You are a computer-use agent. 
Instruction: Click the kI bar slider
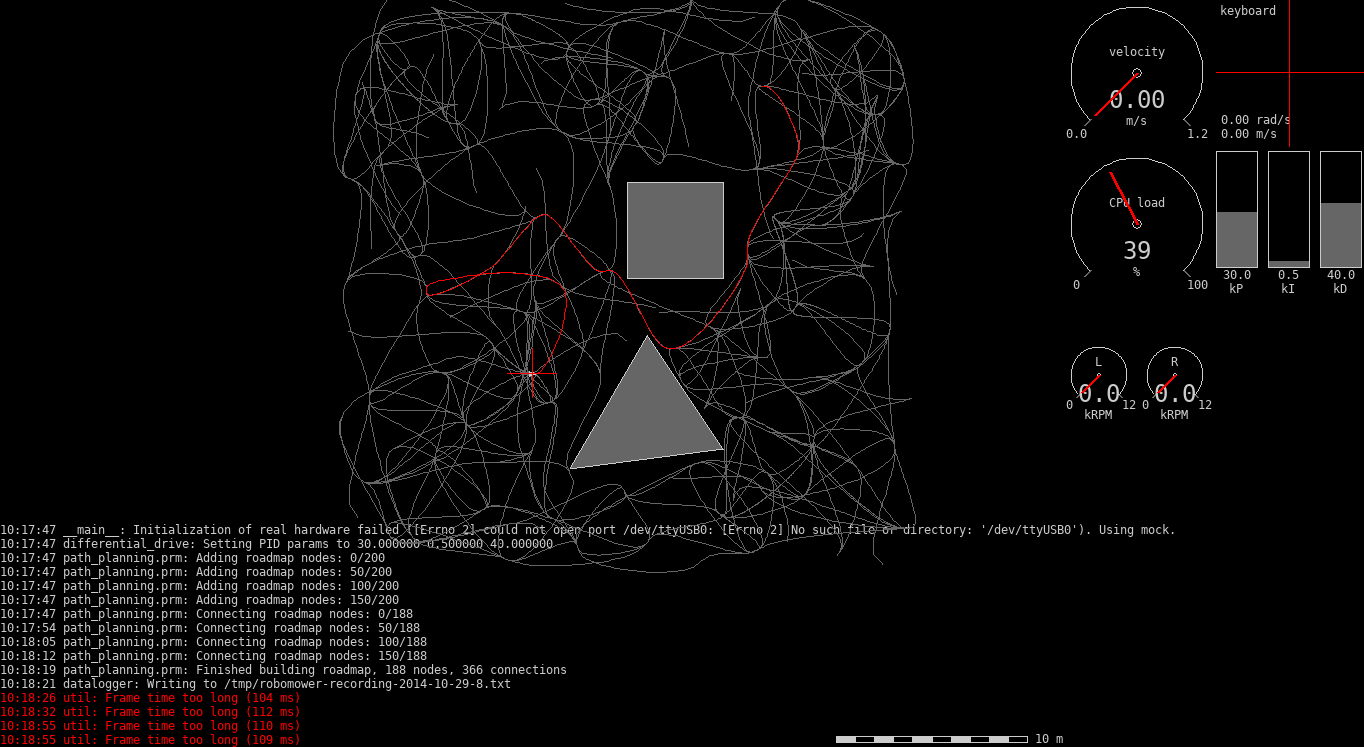point(1289,209)
